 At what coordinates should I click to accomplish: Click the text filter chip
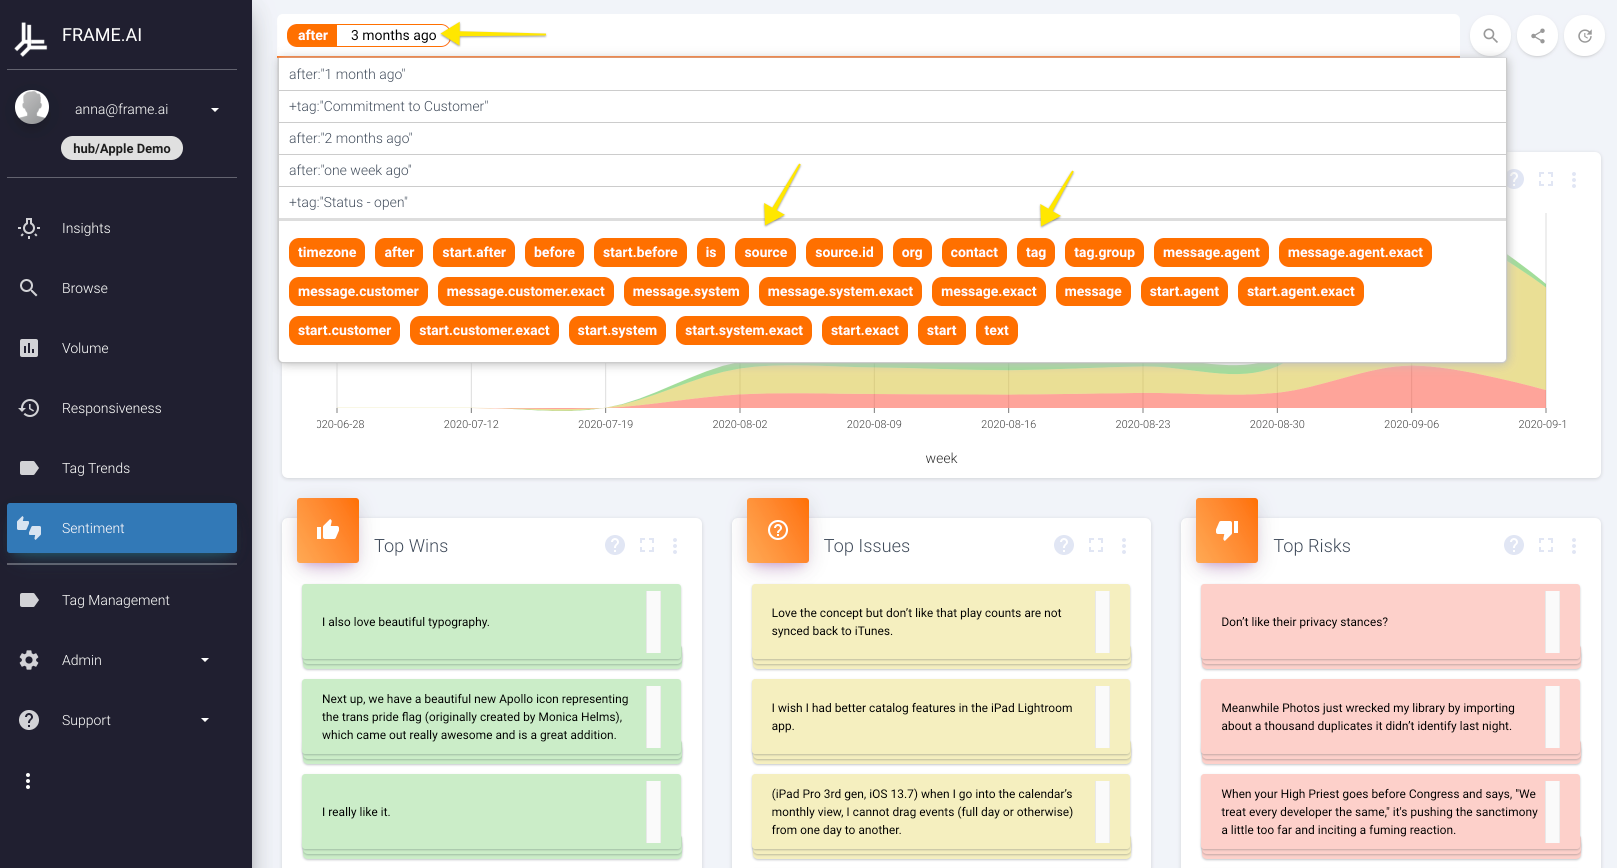pyautogui.click(x=997, y=330)
